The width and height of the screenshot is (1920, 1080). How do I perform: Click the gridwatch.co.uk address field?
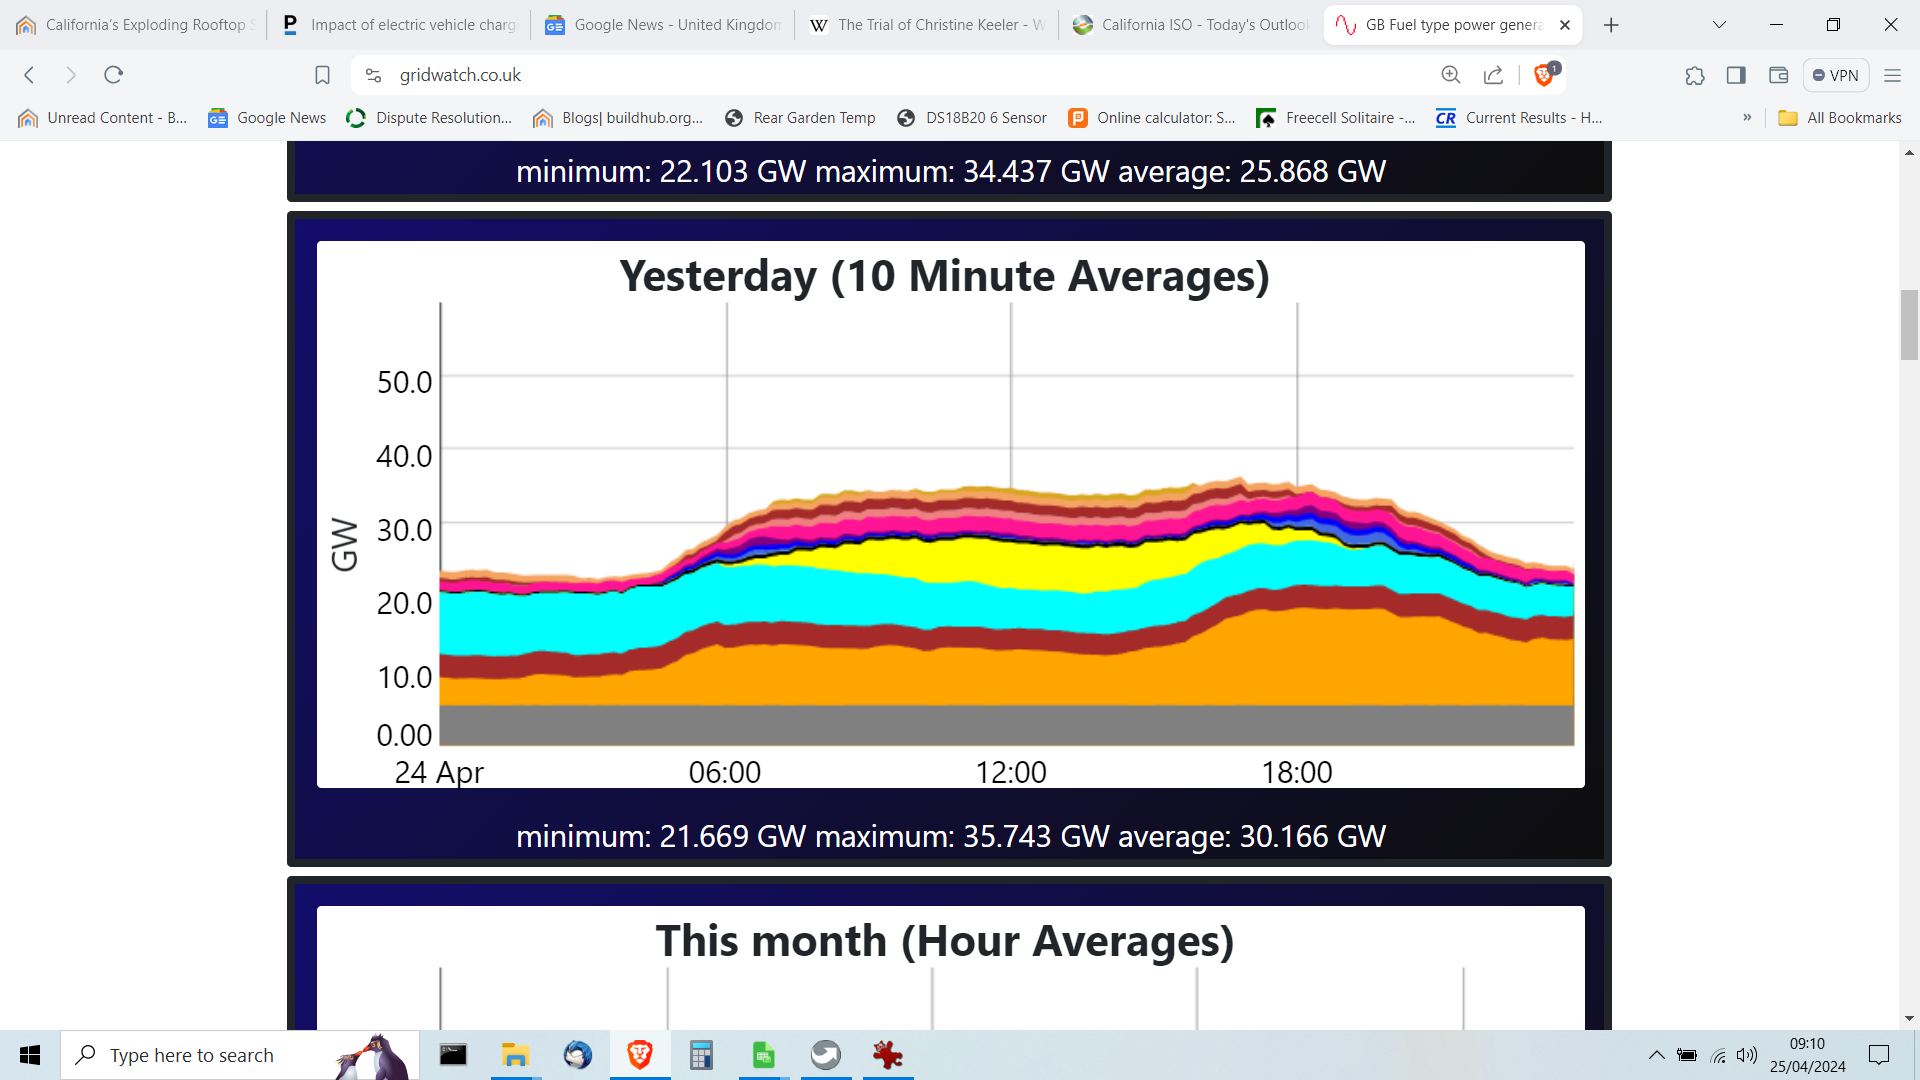tap(900, 75)
